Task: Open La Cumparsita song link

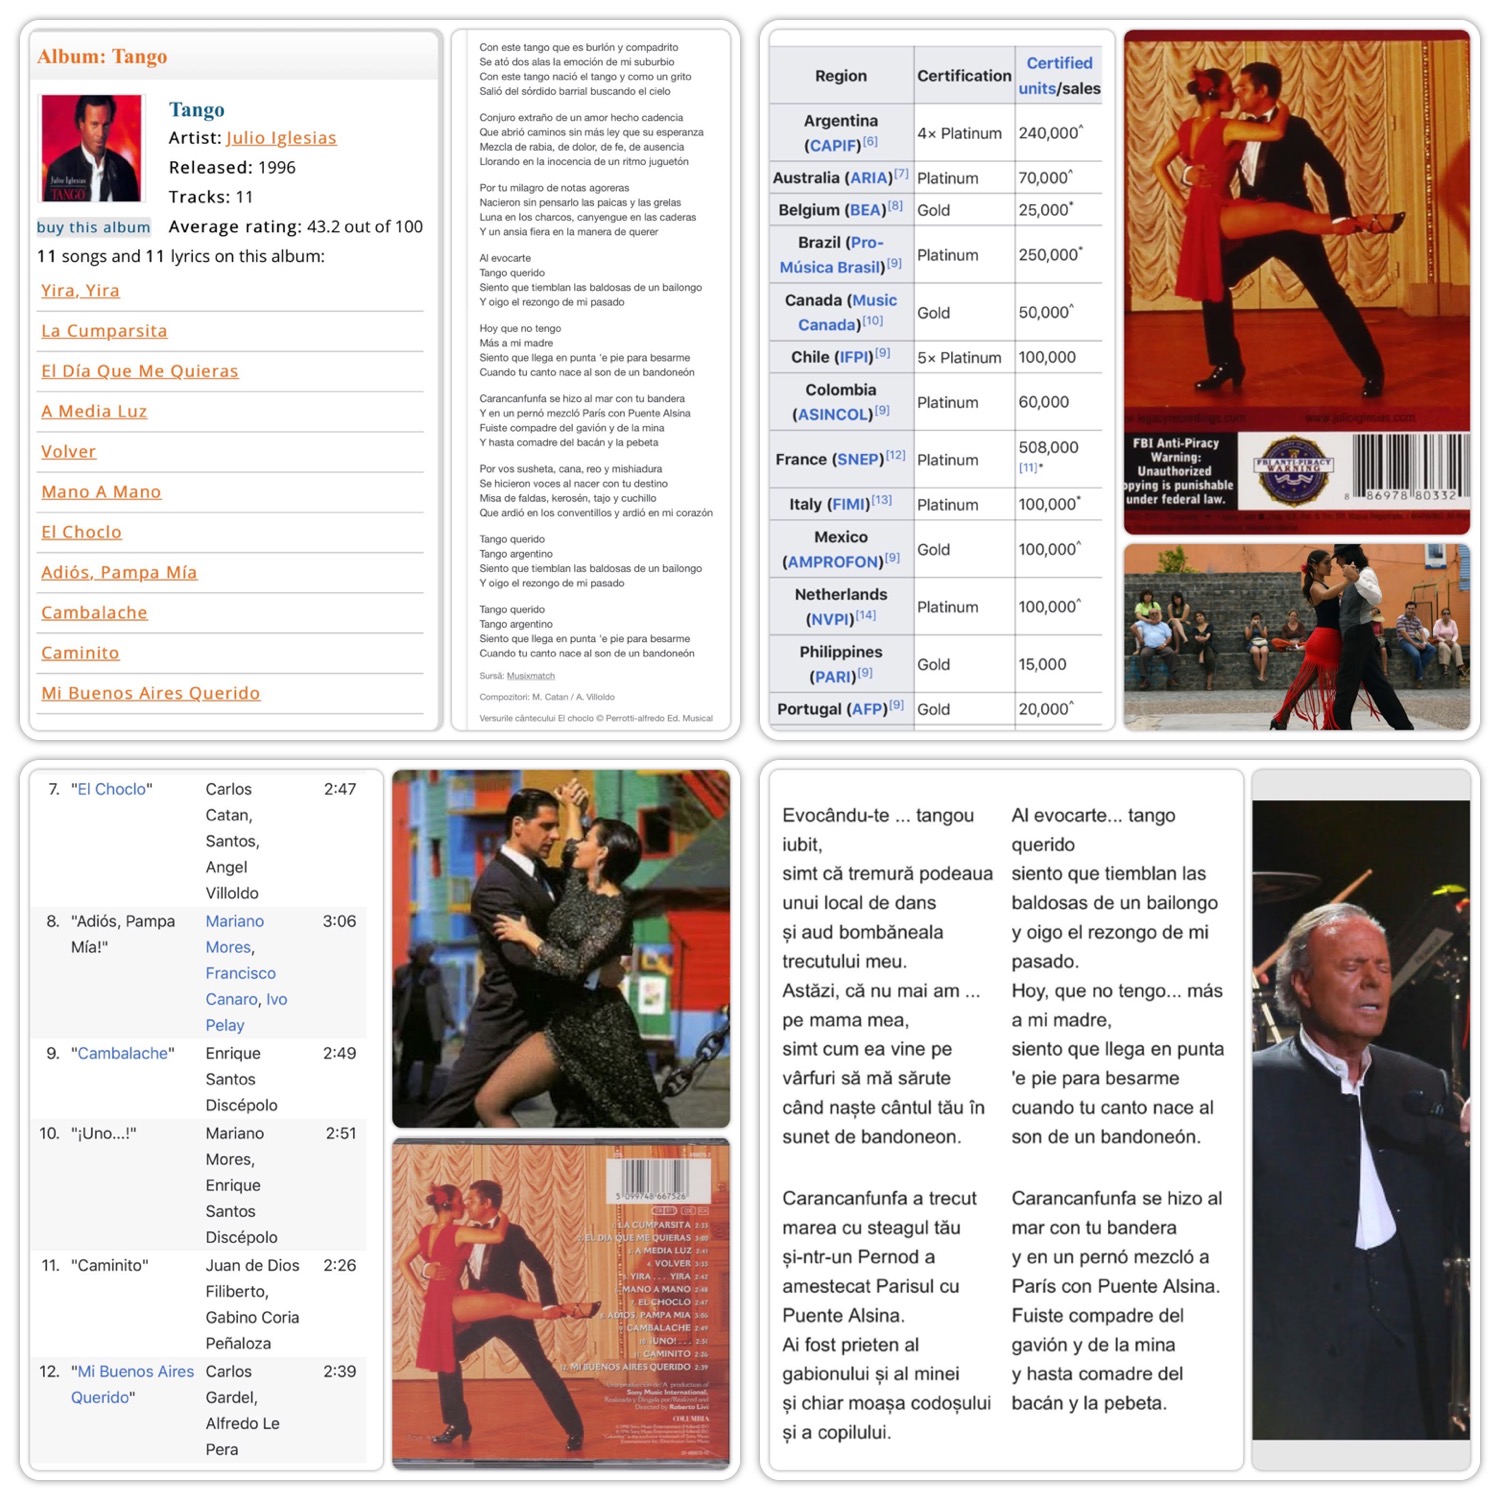Action: [x=104, y=331]
